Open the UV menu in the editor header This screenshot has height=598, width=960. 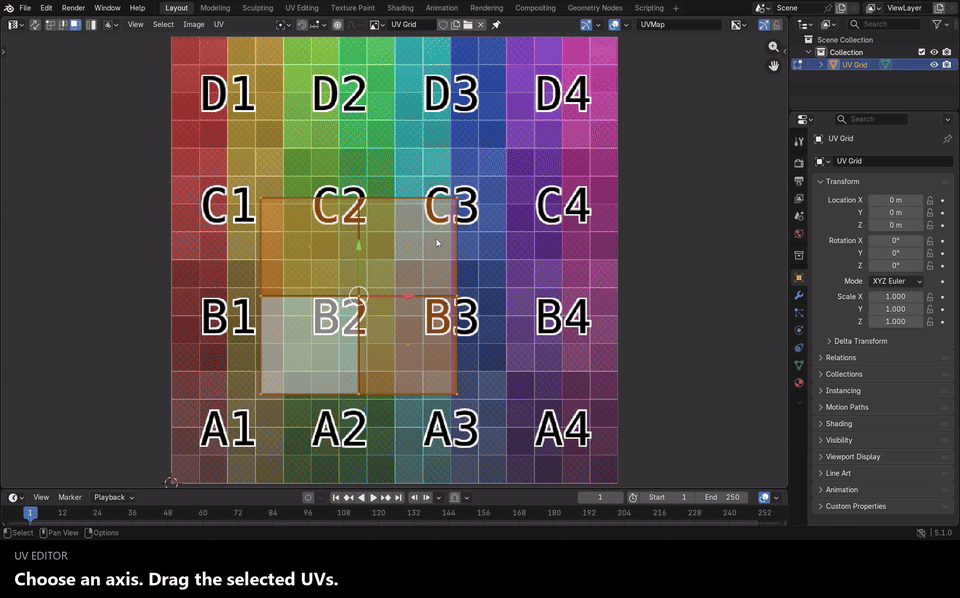click(x=219, y=24)
